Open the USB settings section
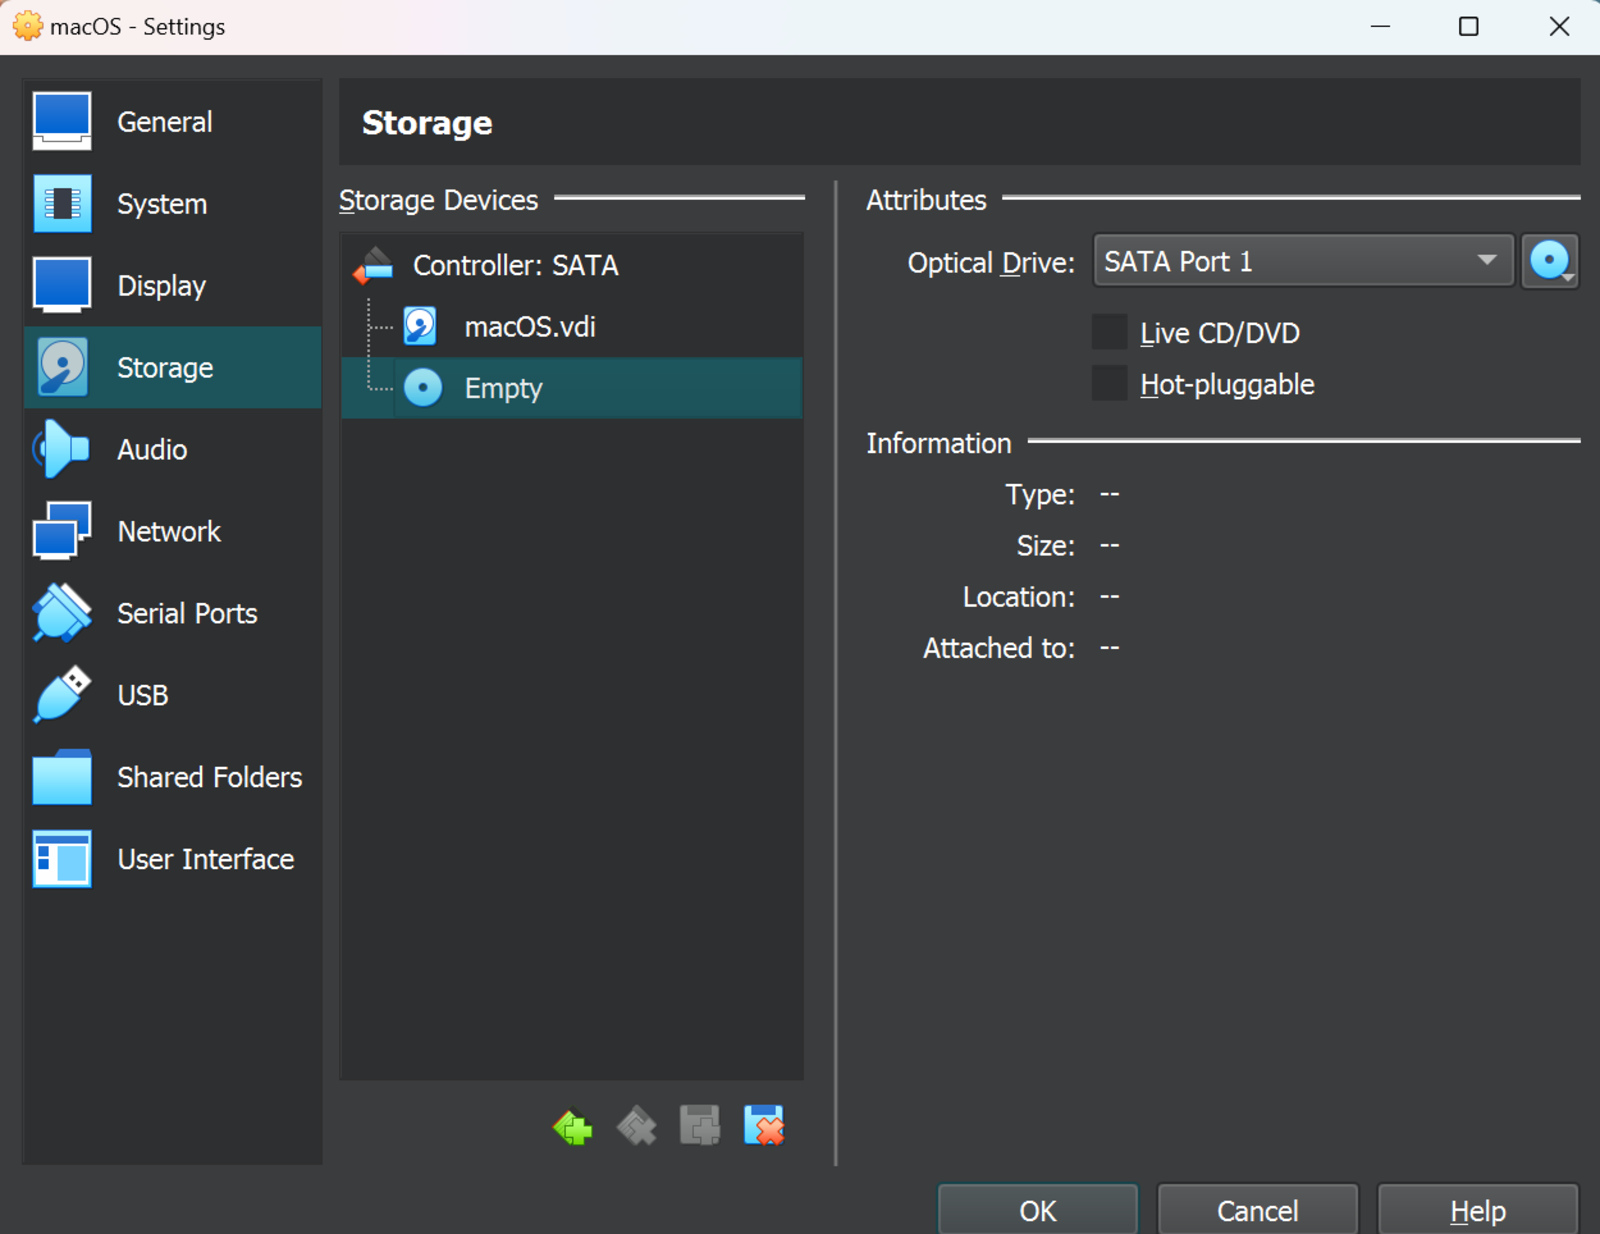 (x=142, y=694)
